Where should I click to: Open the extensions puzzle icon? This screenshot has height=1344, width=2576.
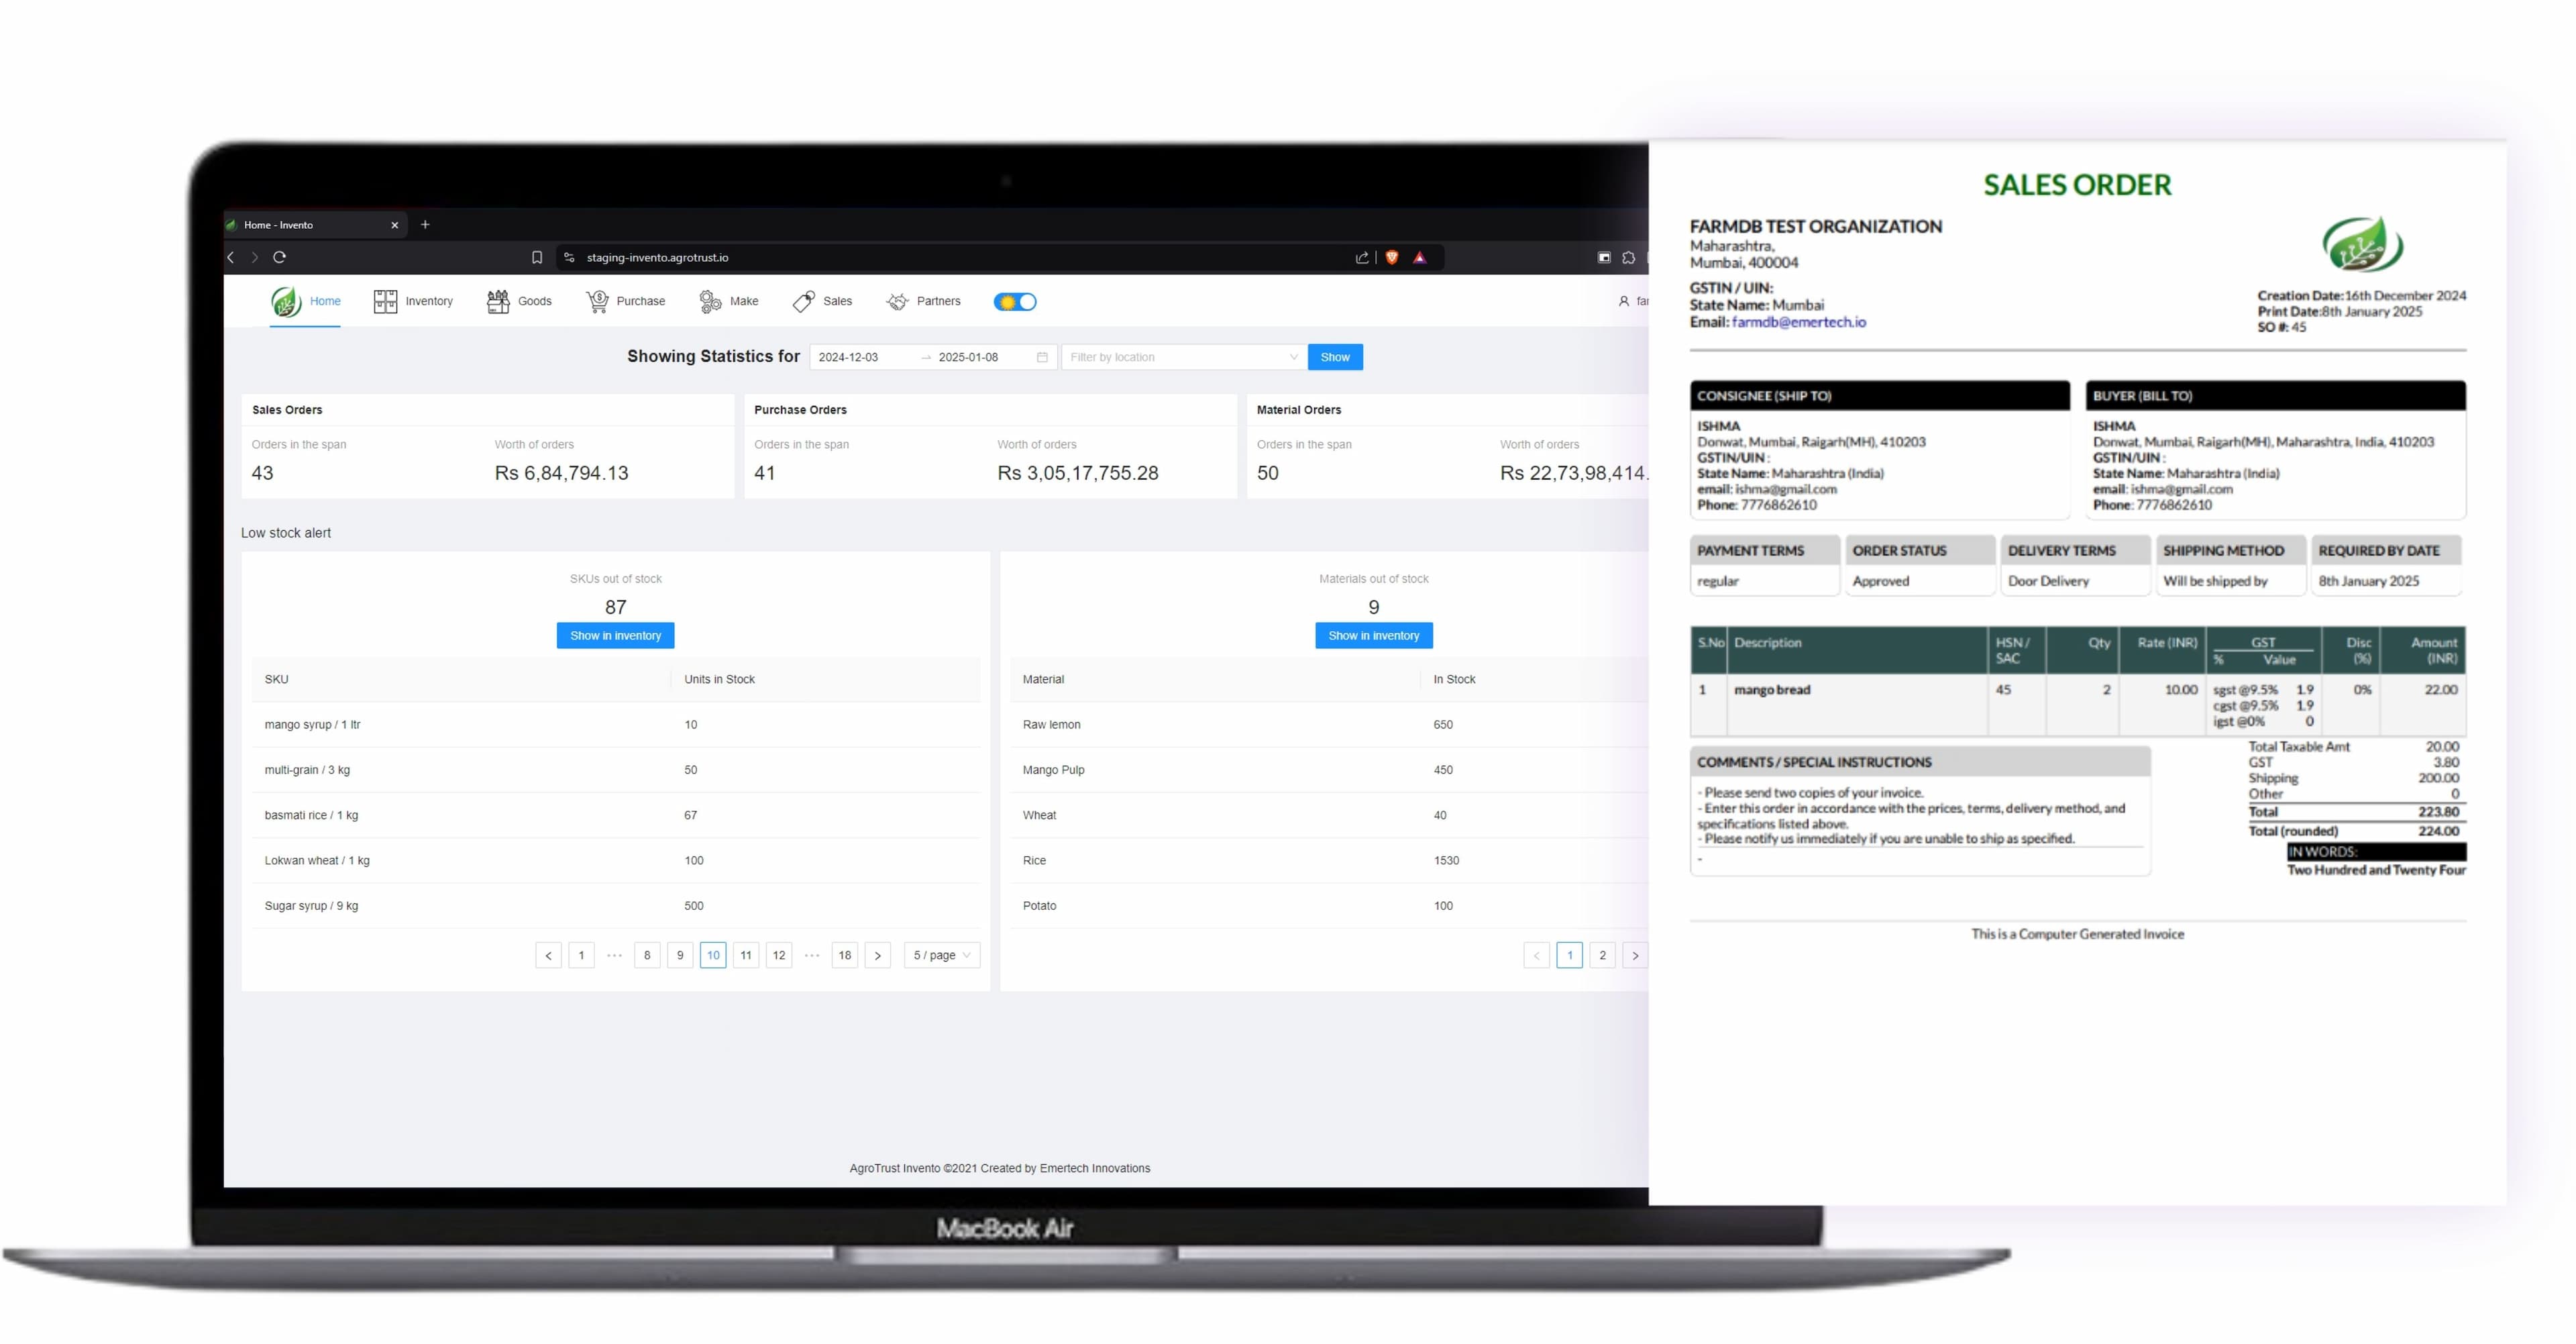pos(1628,257)
